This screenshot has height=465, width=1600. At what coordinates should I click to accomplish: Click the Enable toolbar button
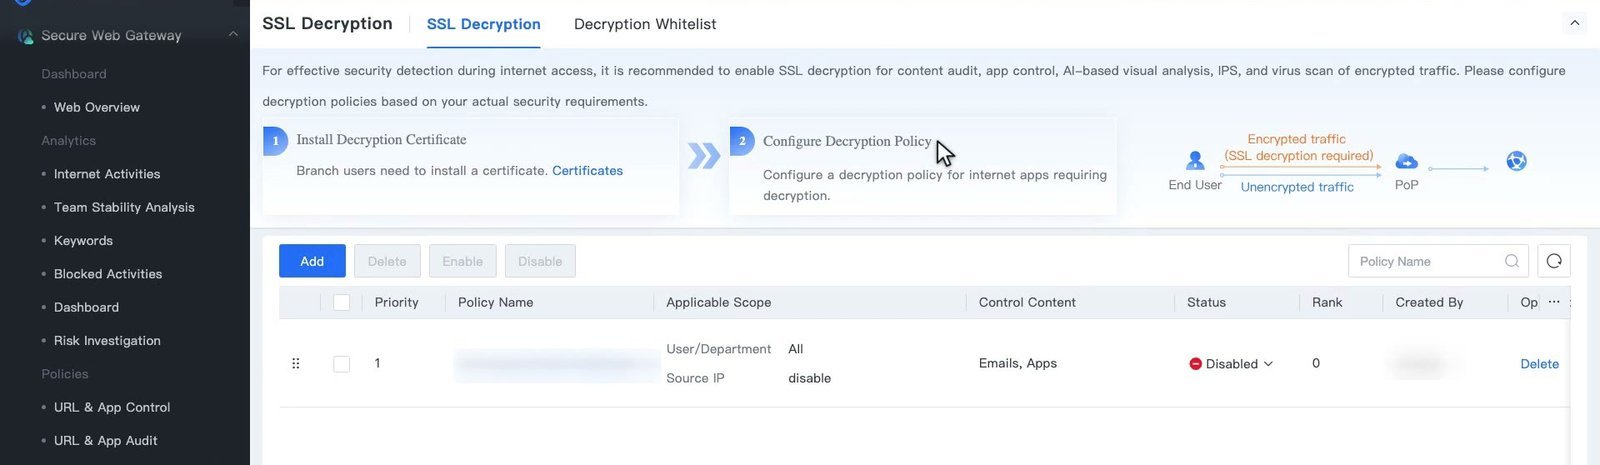pos(462,261)
